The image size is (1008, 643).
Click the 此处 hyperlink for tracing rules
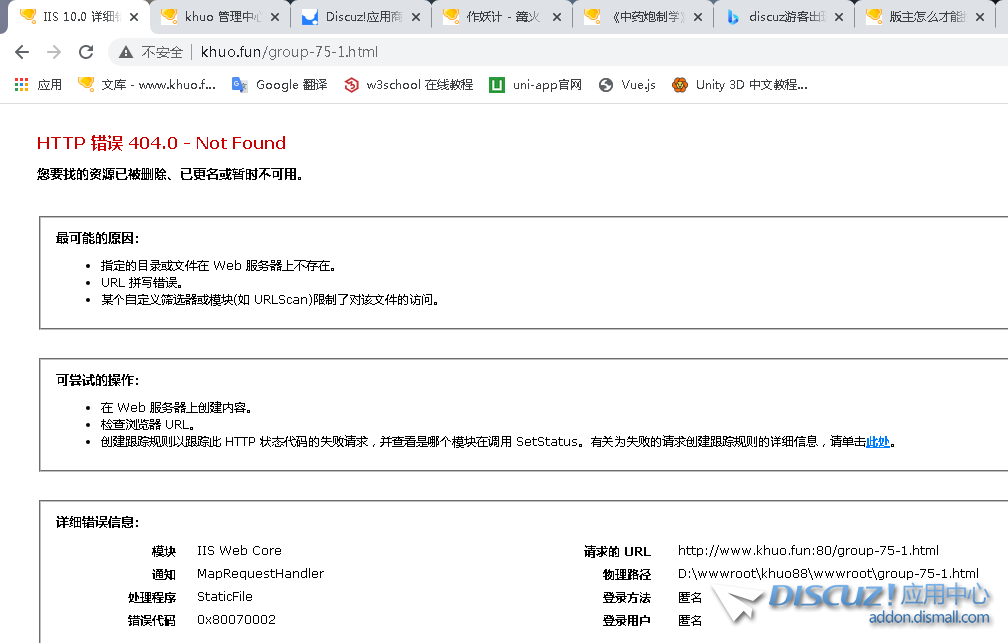pos(877,442)
